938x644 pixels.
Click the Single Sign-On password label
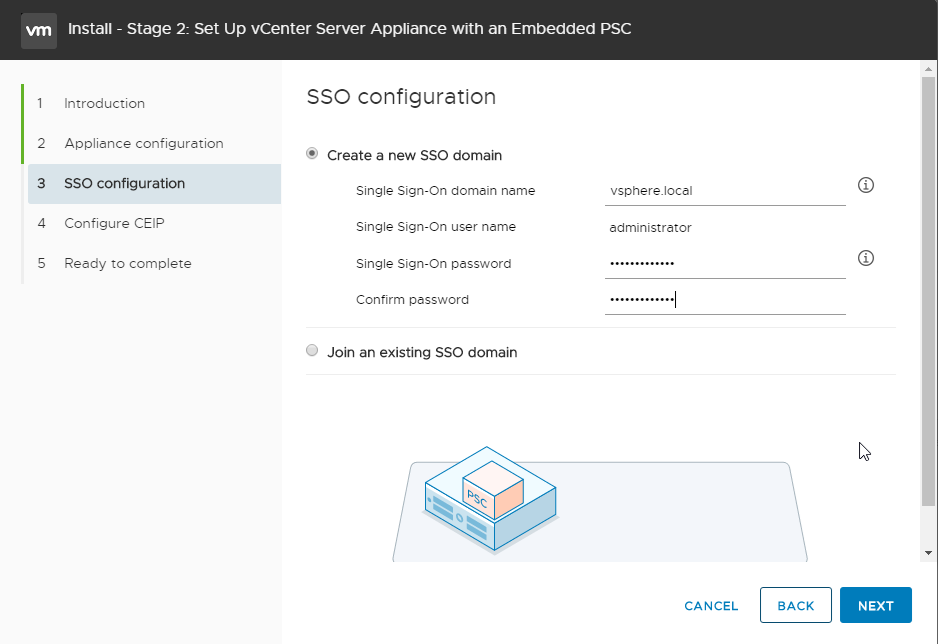(434, 264)
